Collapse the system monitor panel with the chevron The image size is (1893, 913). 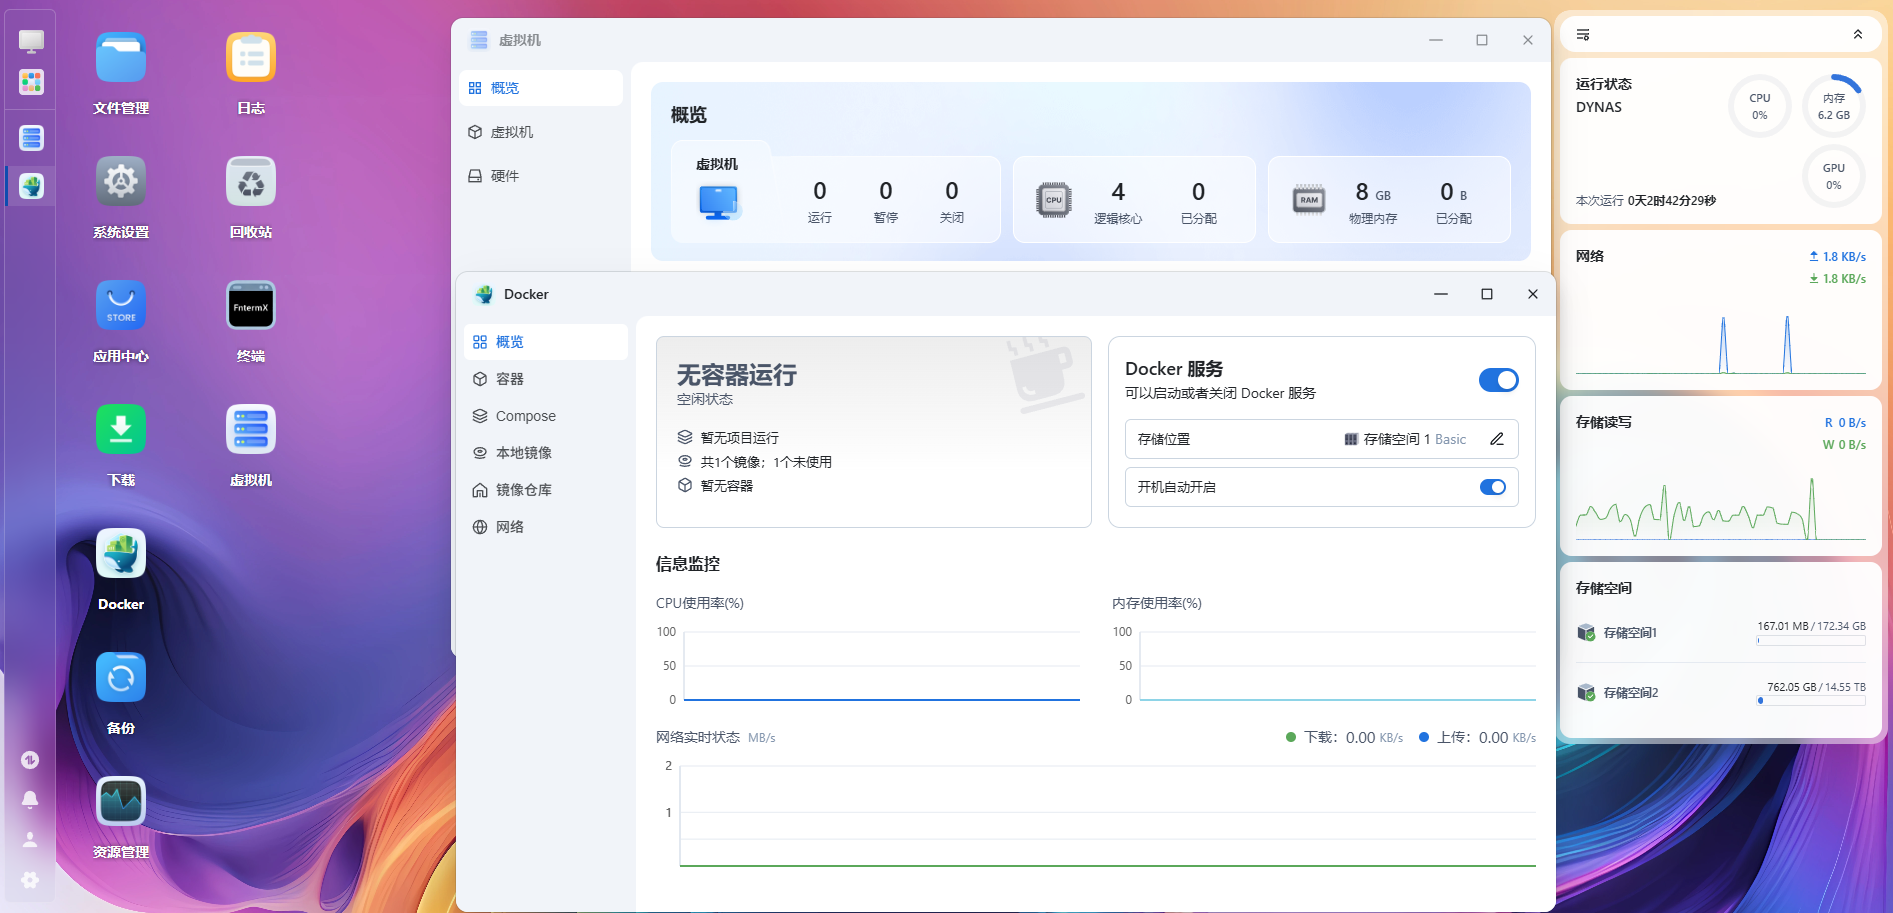point(1859,33)
